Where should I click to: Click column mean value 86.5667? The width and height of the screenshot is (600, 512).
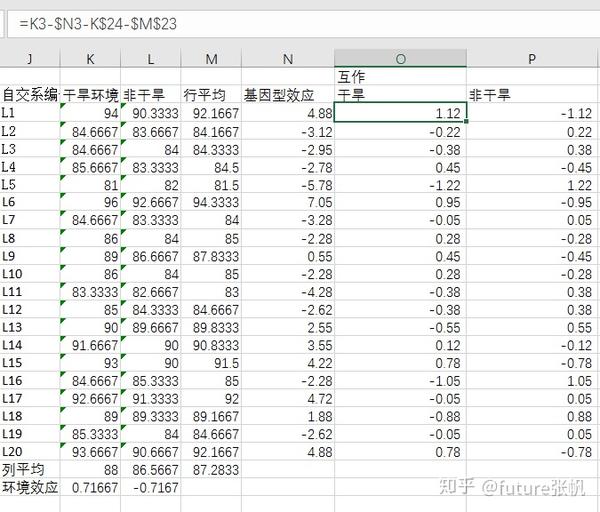pos(151,469)
